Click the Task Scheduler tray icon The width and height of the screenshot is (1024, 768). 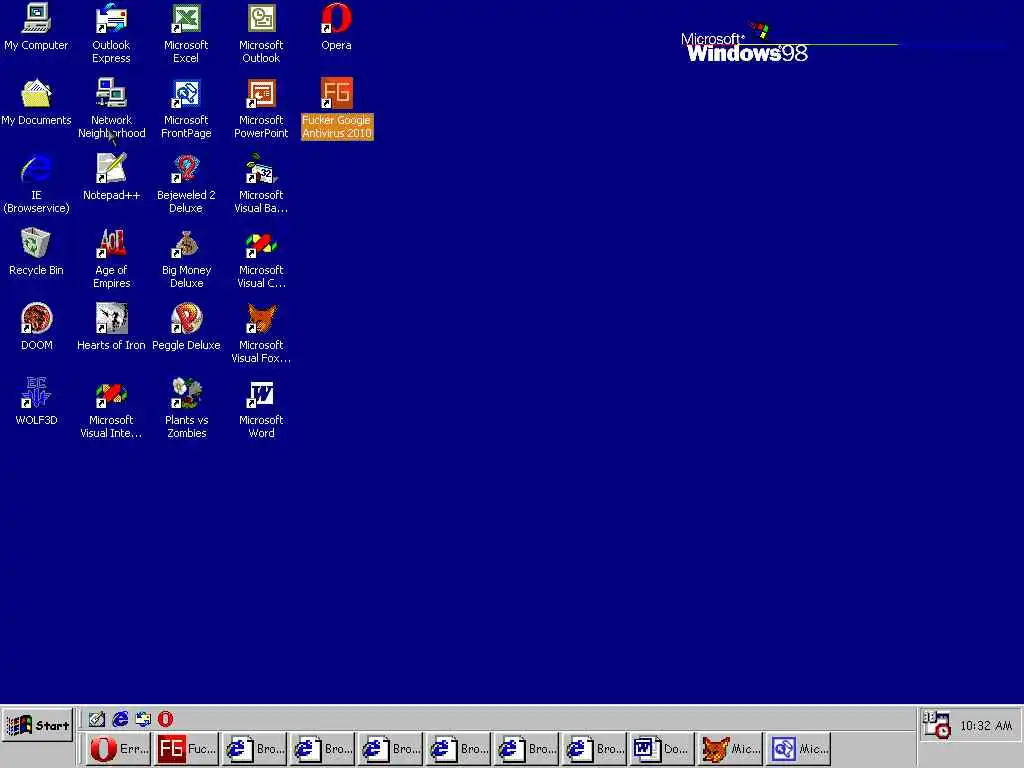[x=936, y=725]
